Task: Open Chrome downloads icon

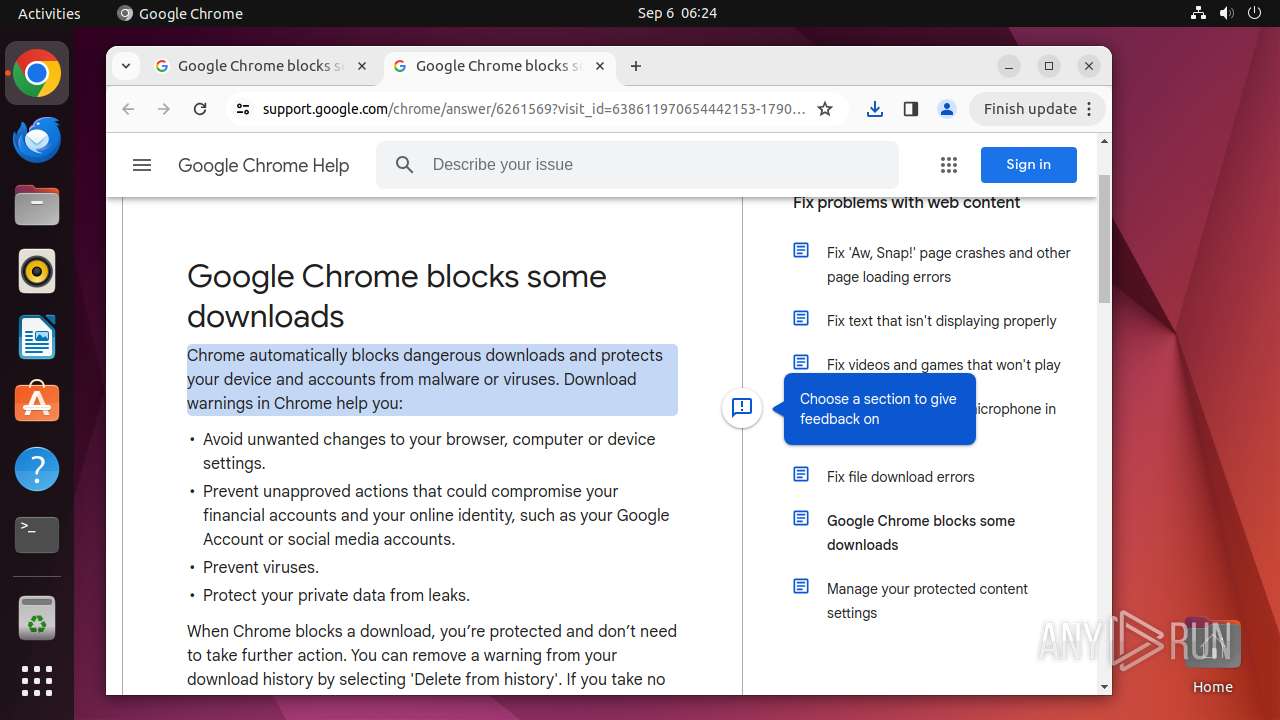Action: tap(875, 109)
